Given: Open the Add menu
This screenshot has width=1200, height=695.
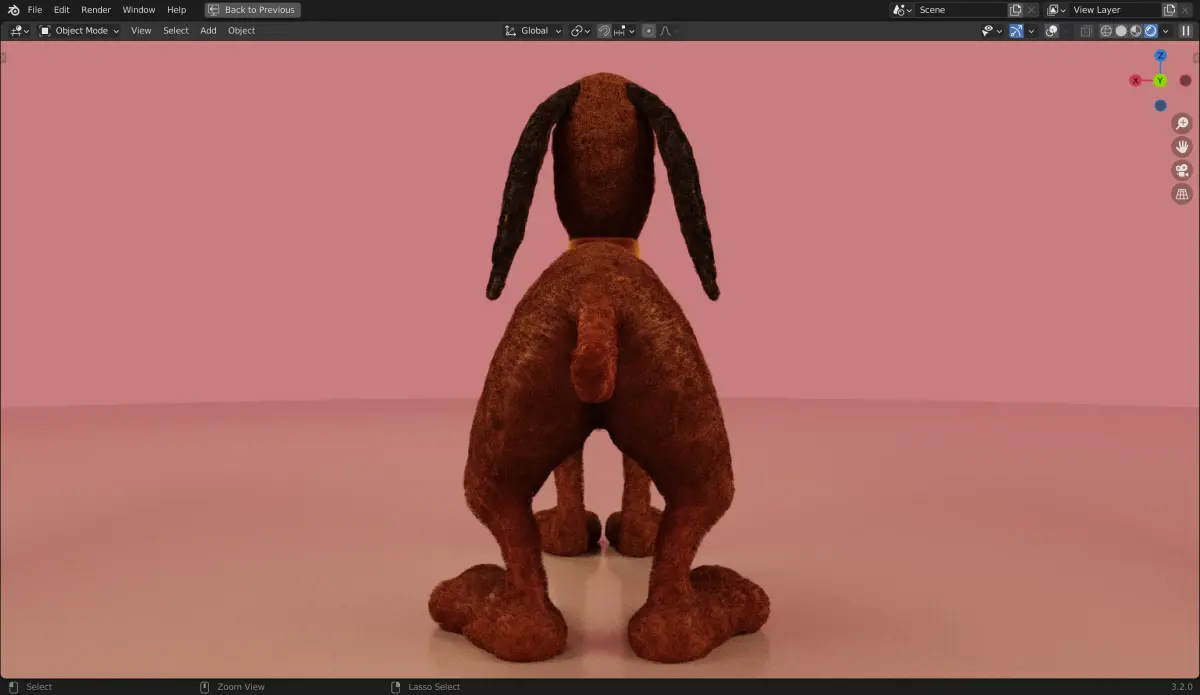Looking at the screenshot, I should [207, 30].
